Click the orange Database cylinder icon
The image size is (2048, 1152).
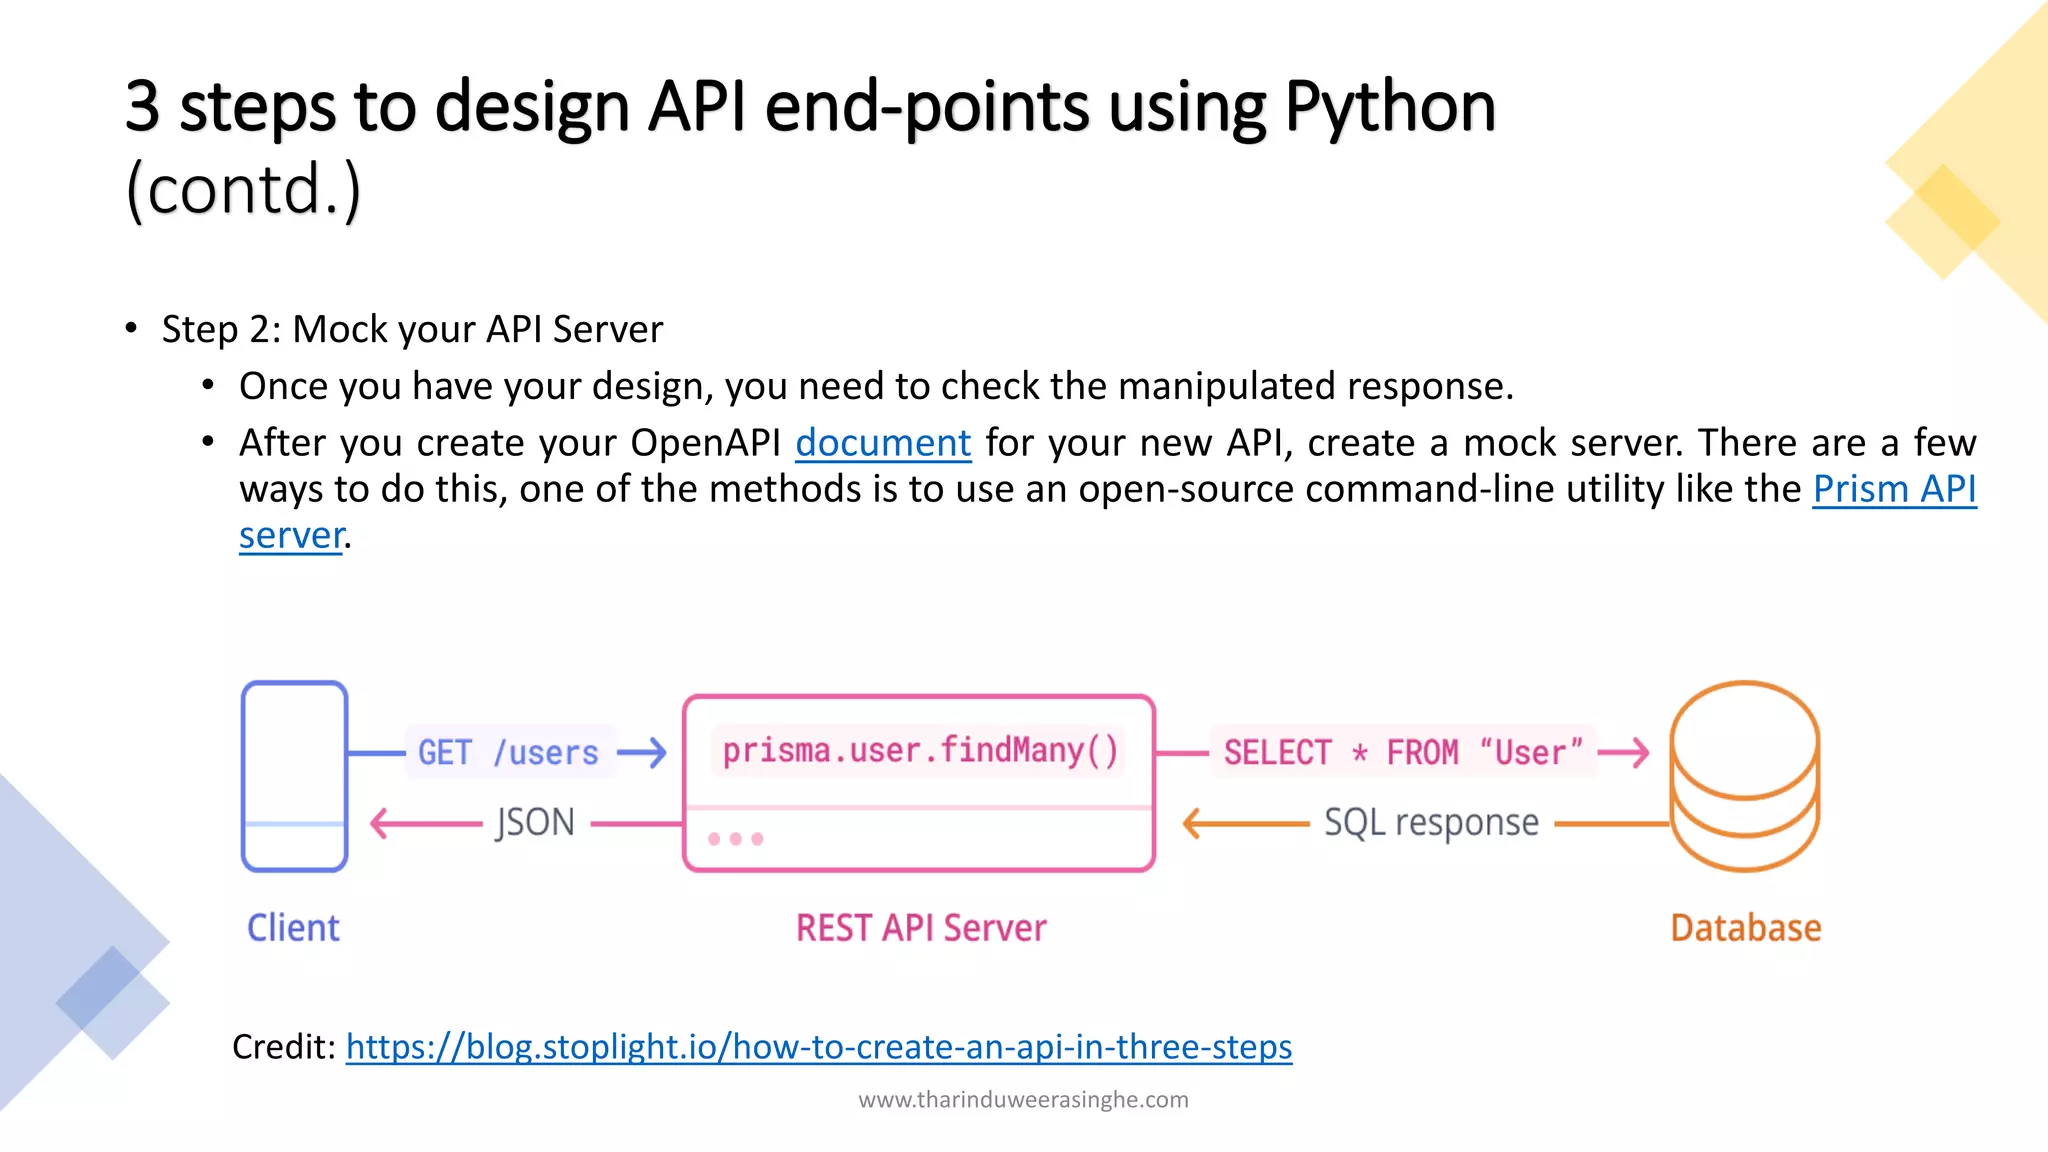[1744, 776]
